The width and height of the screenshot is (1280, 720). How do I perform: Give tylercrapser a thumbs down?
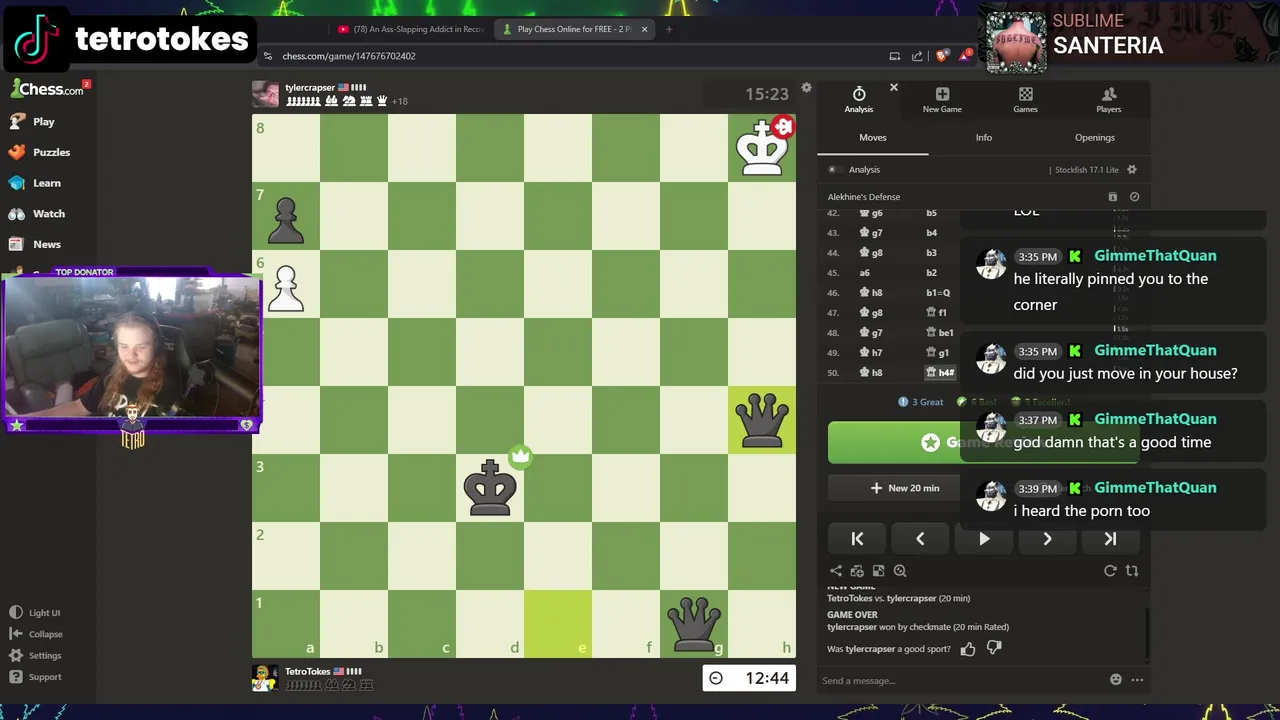pos(993,648)
